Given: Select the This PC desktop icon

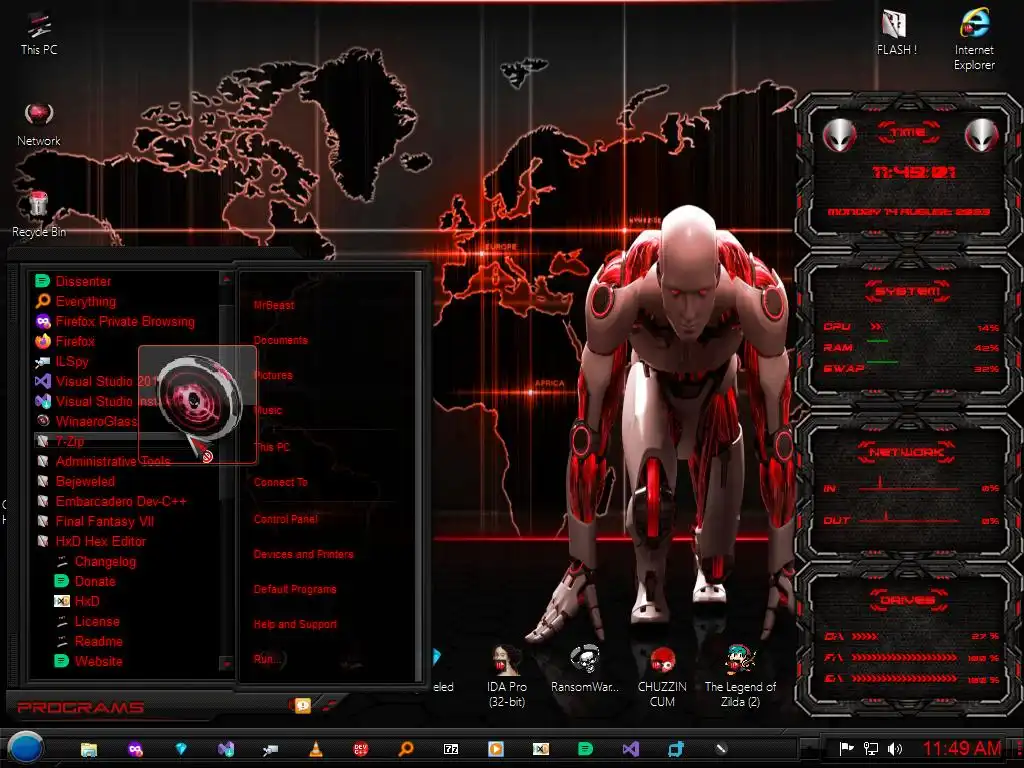Looking at the screenshot, I should point(39,33).
